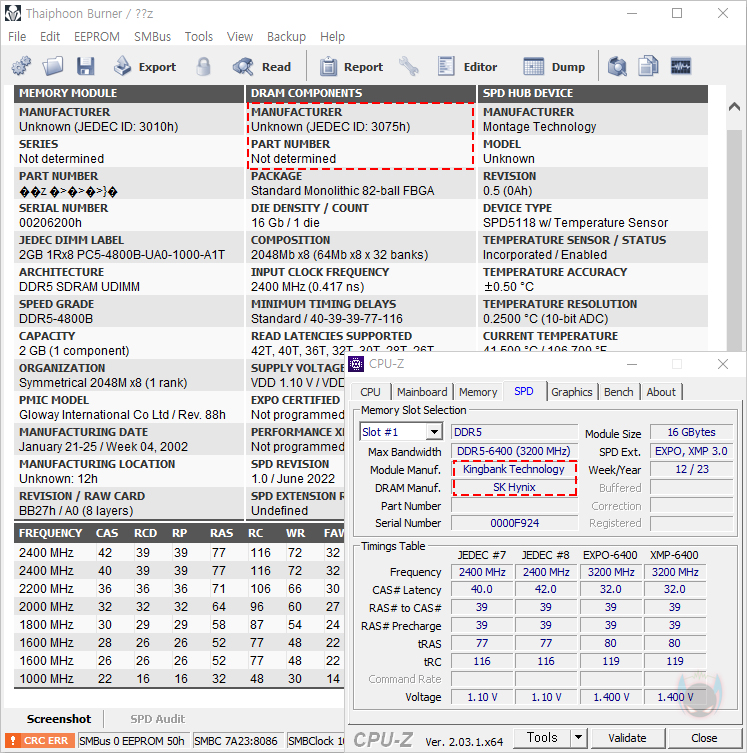Image resolution: width=747 pixels, height=753 pixels.
Task: Switch to the About tab in CPU-Z
Action: (661, 392)
